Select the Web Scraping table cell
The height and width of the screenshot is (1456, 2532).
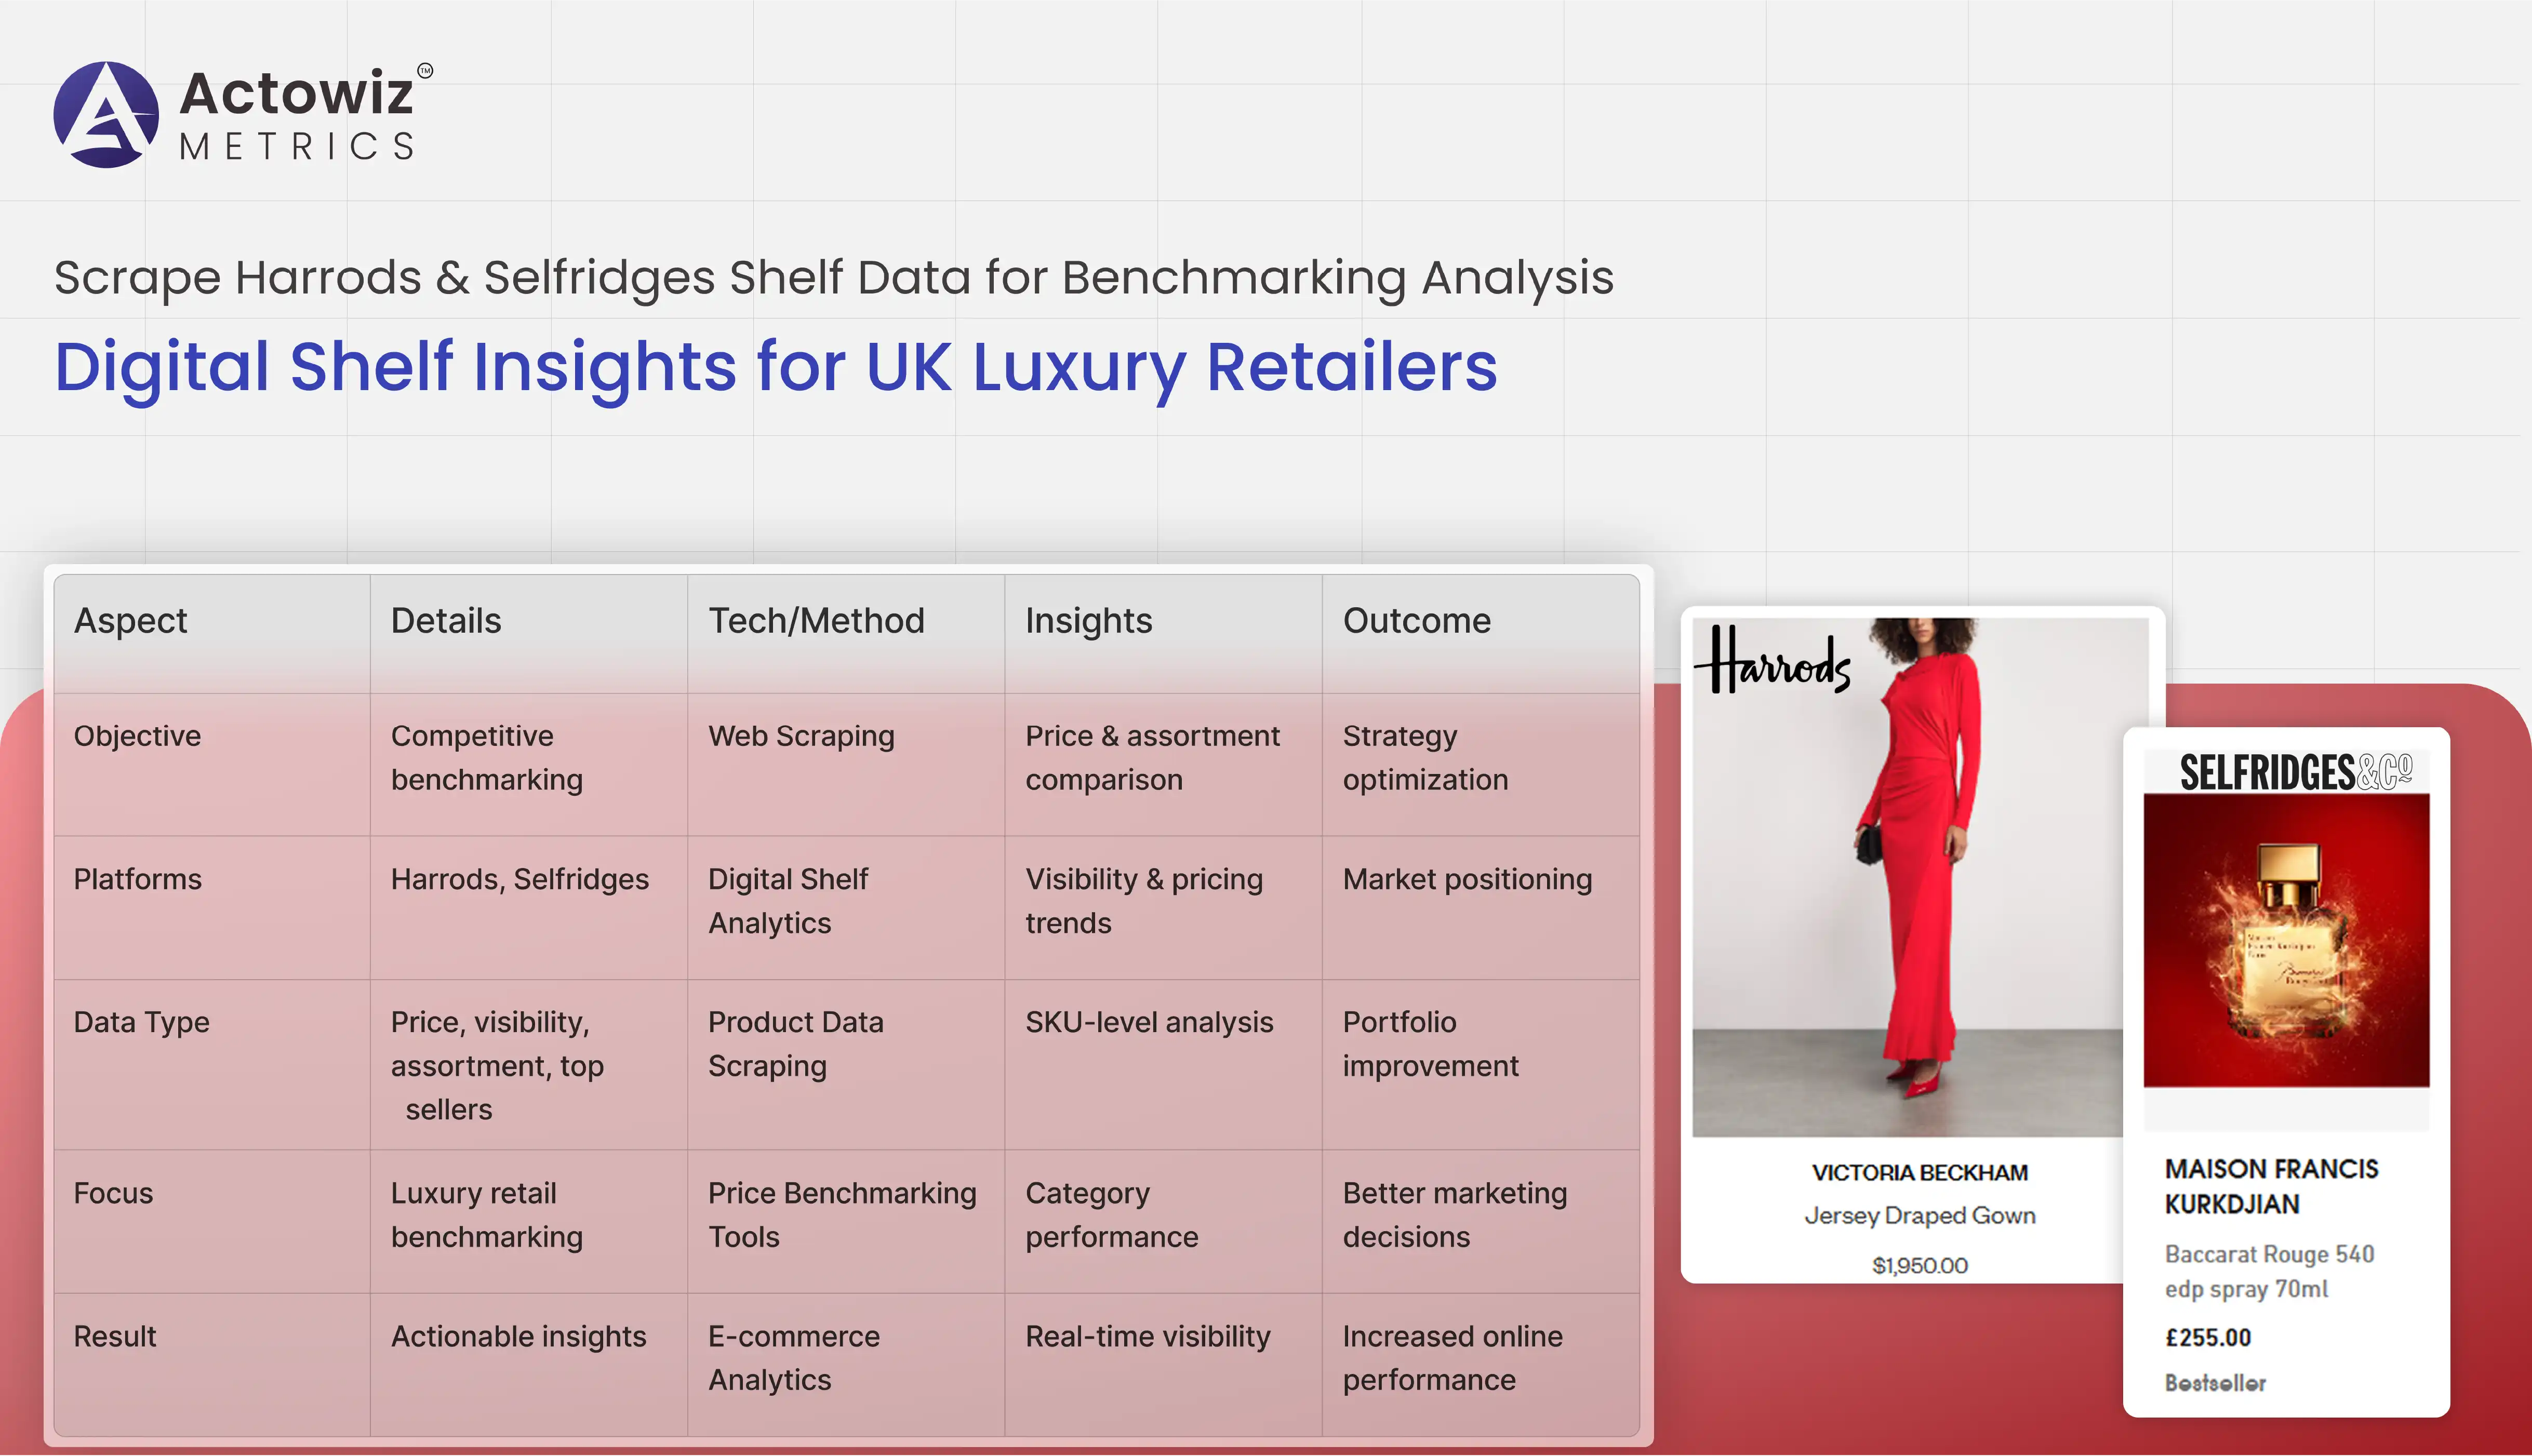click(801, 736)
